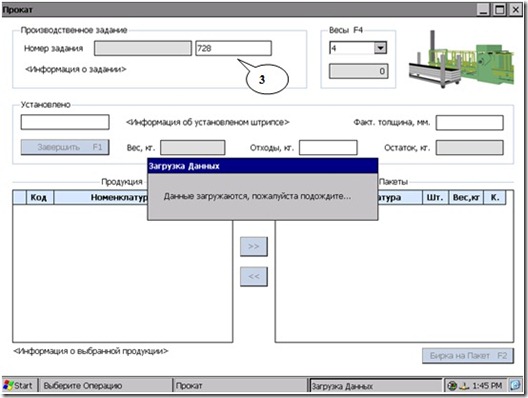Move item left with << button
528x398 pixels.
254,276
